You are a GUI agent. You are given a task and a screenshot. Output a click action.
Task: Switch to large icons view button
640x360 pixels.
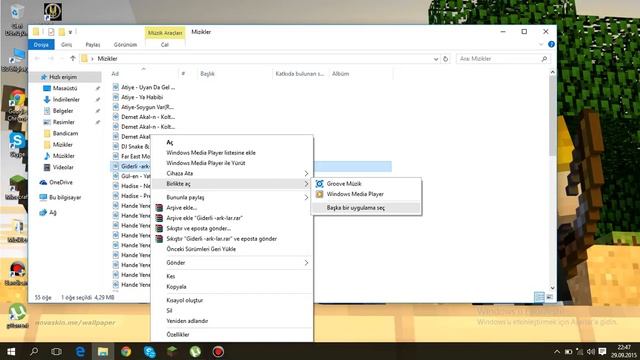point(550,297)
